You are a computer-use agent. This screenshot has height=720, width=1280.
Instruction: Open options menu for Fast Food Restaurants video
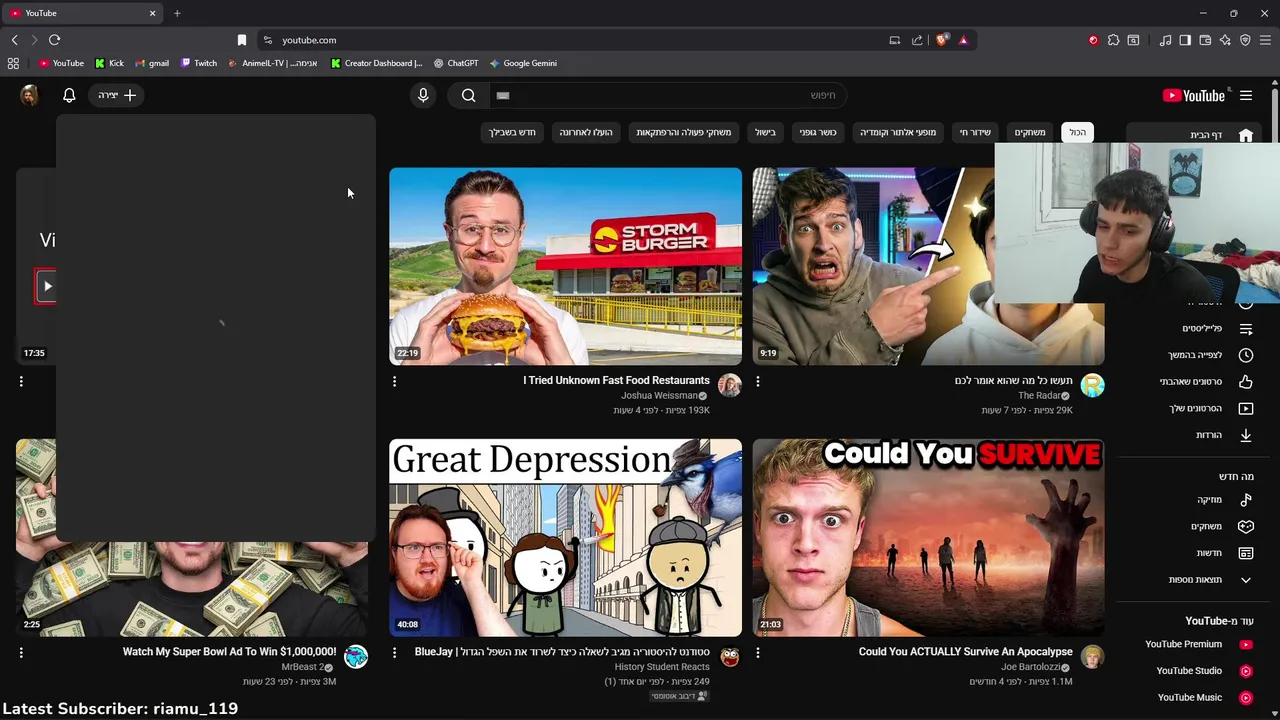pos(394,381)
